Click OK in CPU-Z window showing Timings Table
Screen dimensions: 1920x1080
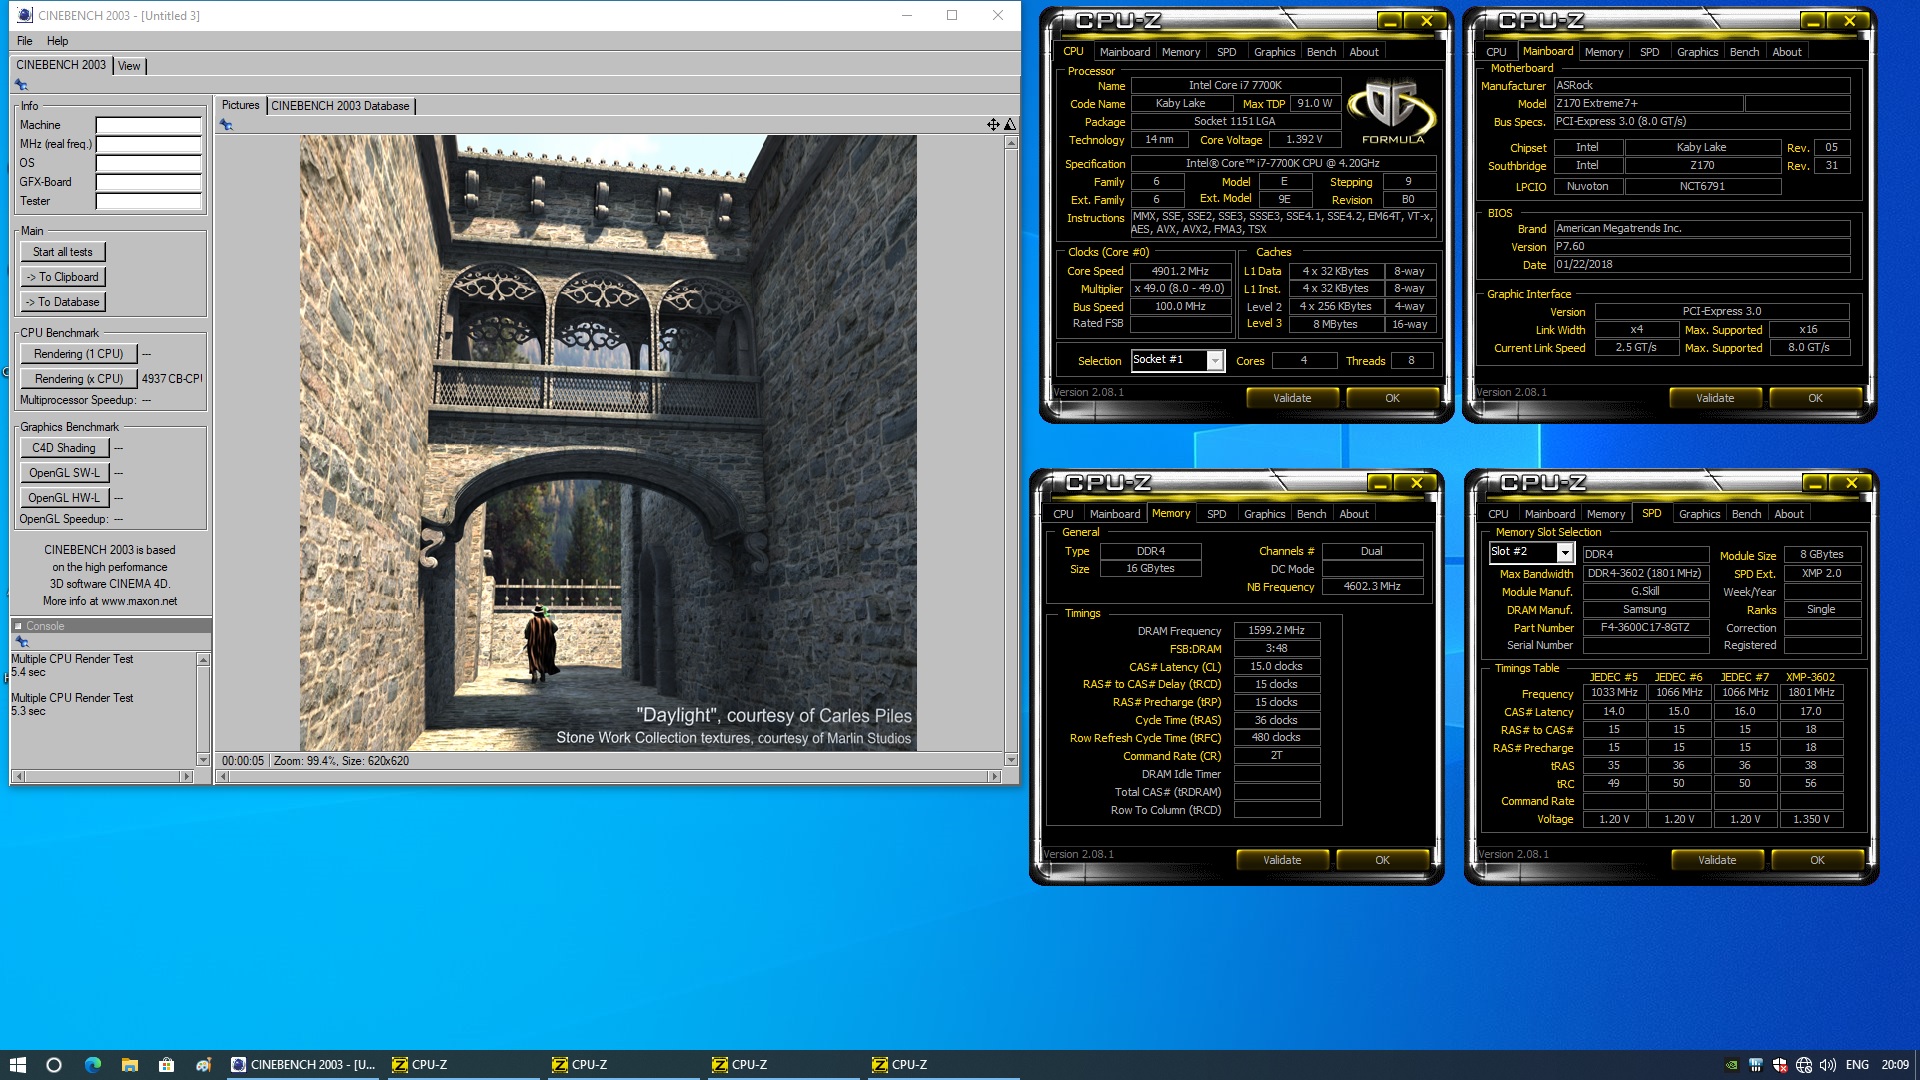(x=1817, y=860)
